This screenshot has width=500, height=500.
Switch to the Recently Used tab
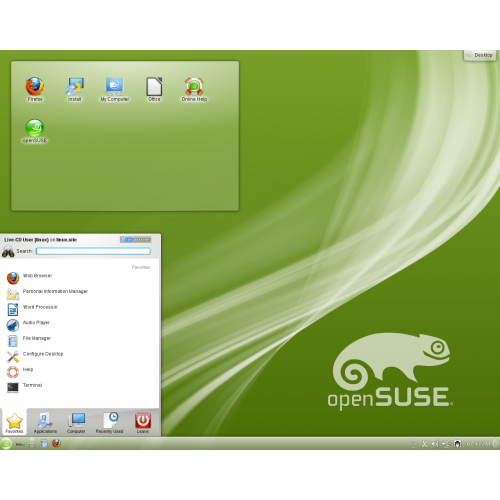(x=109, y=422)
